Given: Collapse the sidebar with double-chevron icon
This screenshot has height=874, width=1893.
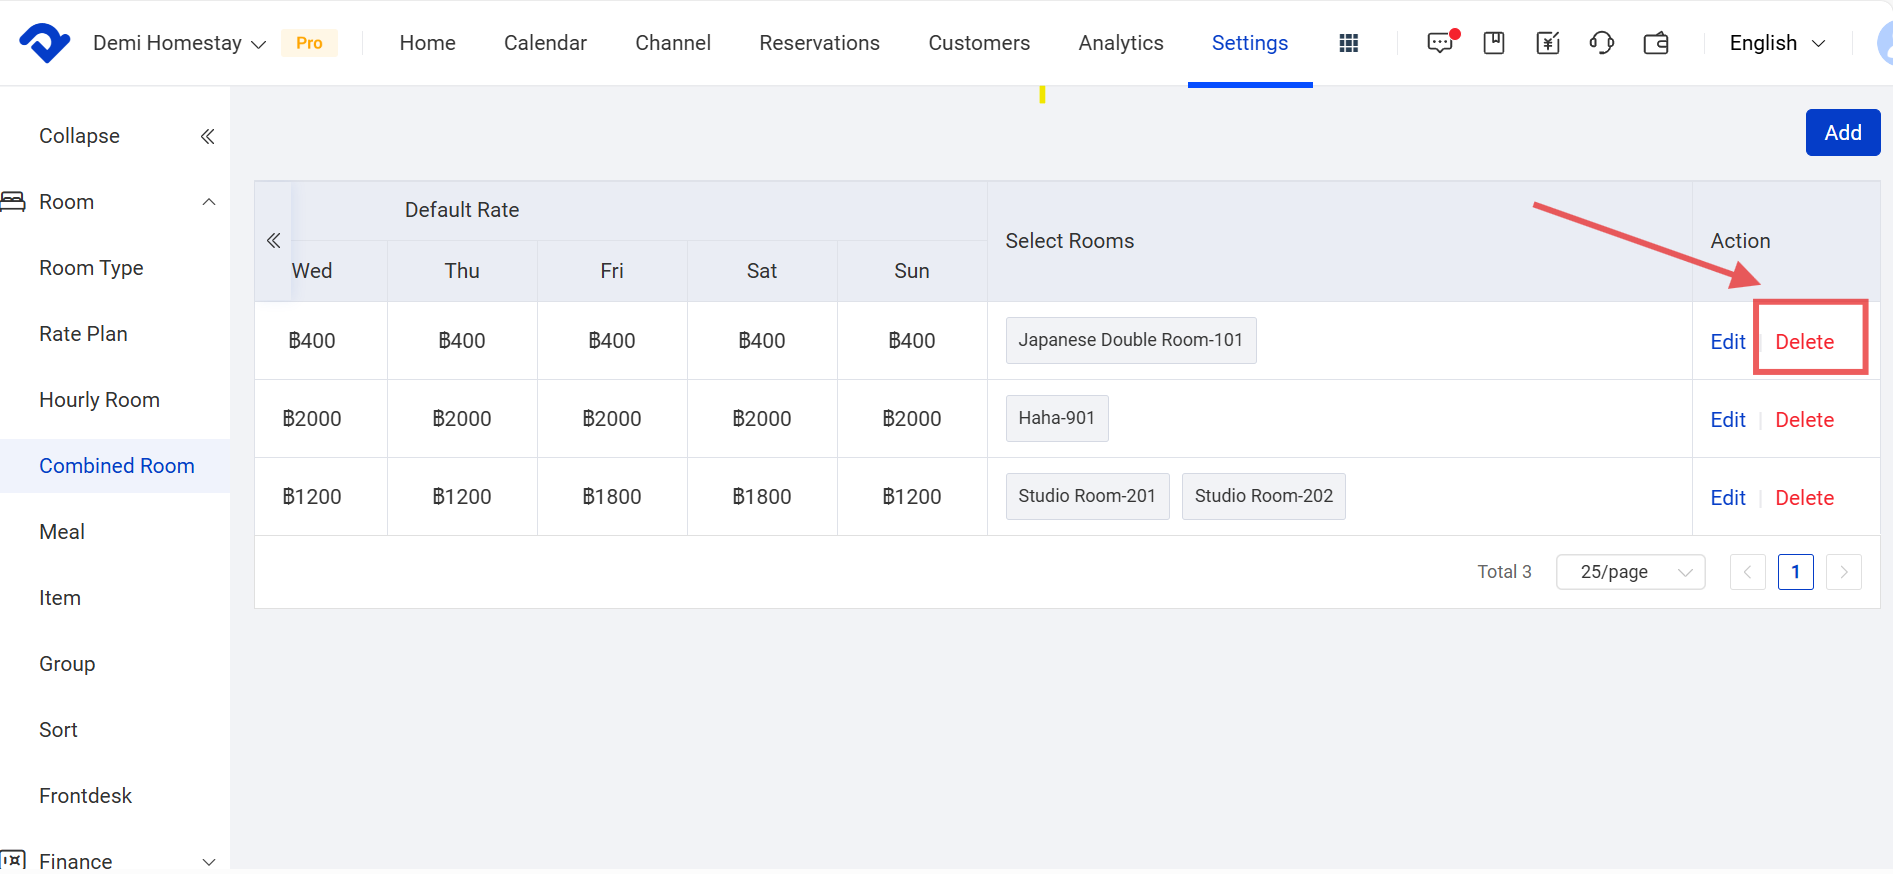Looking at the screenshot, I should pyautogui.click(x=207, y=136).
